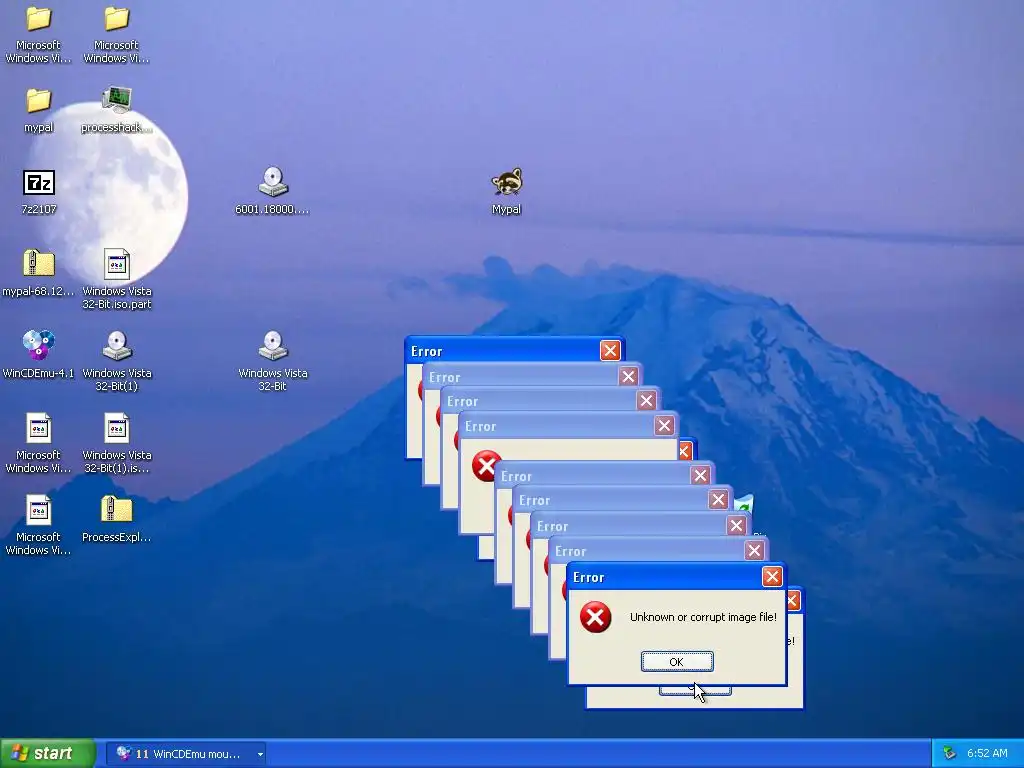This screenshot has height=768, width=1024.
Task: Click OK in the front Error dialog
Action: pyautogui.click(x=677, y=662)
